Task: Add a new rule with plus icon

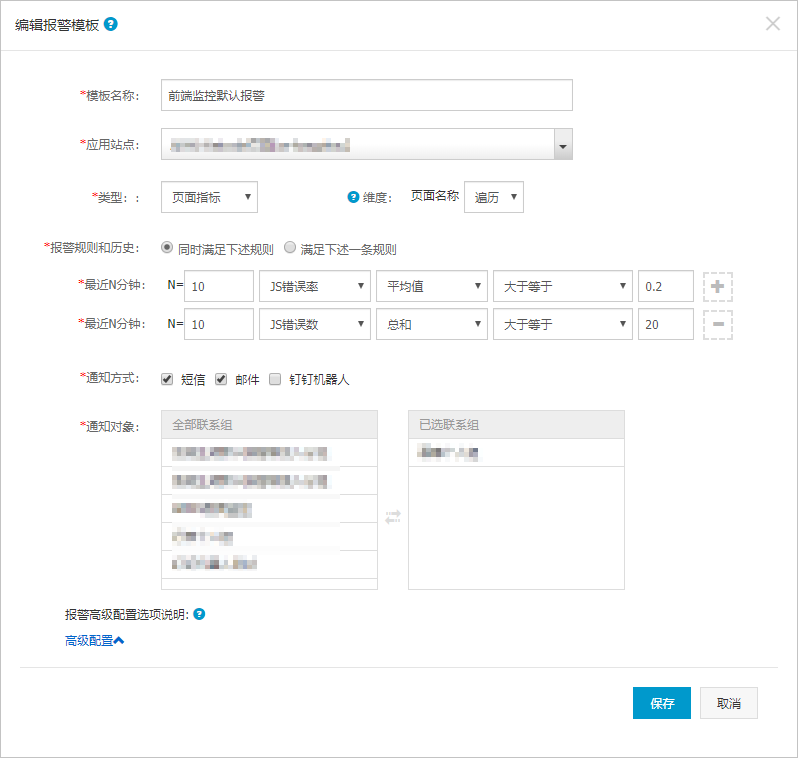Action: (x=718, y=287)
